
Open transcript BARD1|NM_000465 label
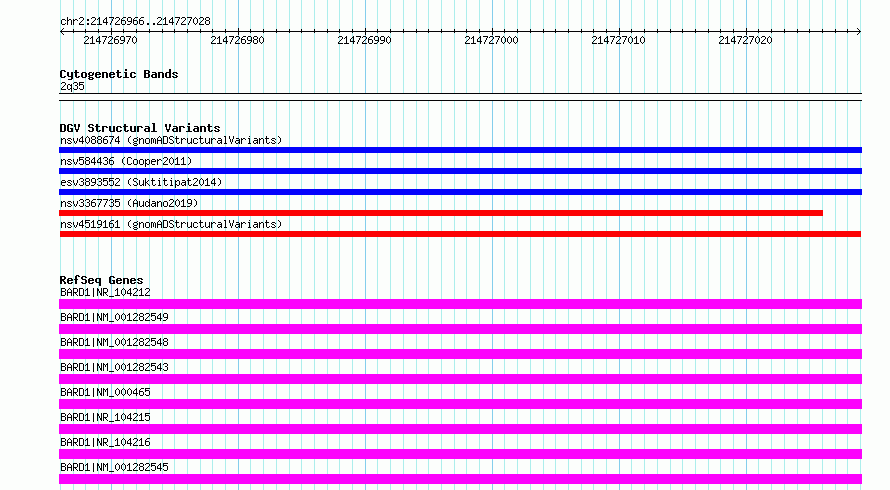105,392
